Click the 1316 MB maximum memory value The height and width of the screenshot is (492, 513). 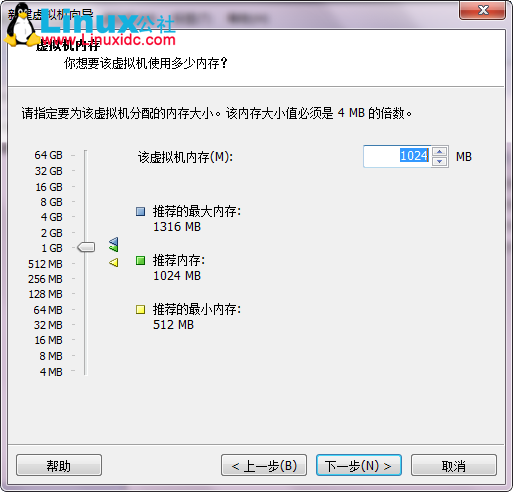pos(177,227)
